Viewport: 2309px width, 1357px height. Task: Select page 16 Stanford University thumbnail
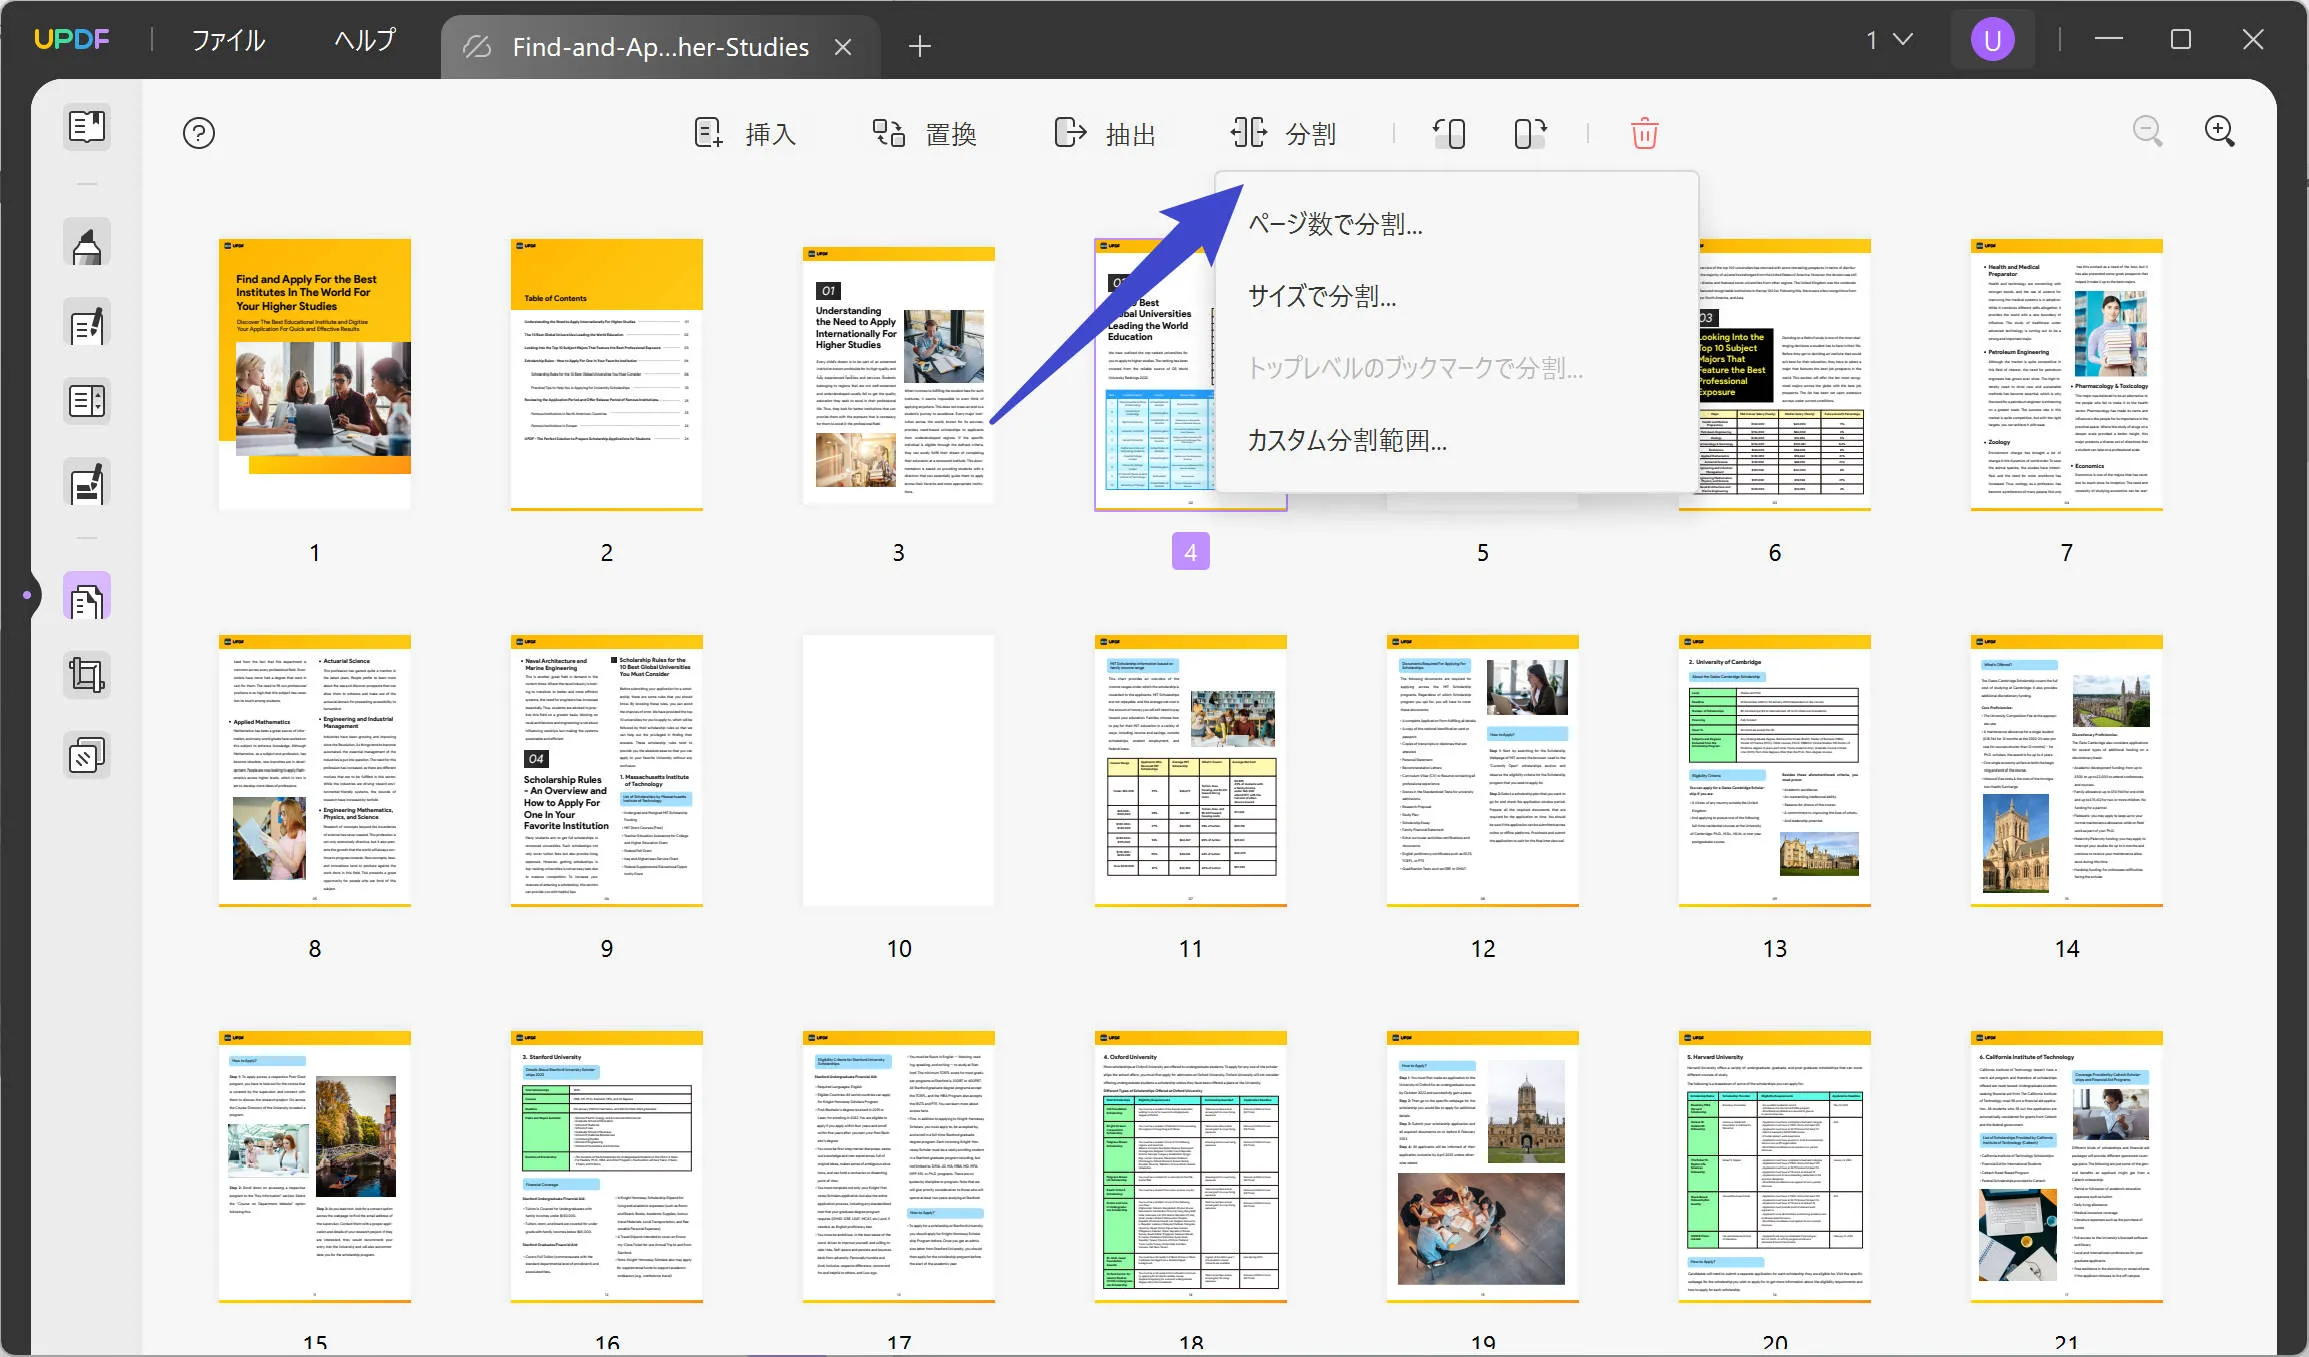607,1167
